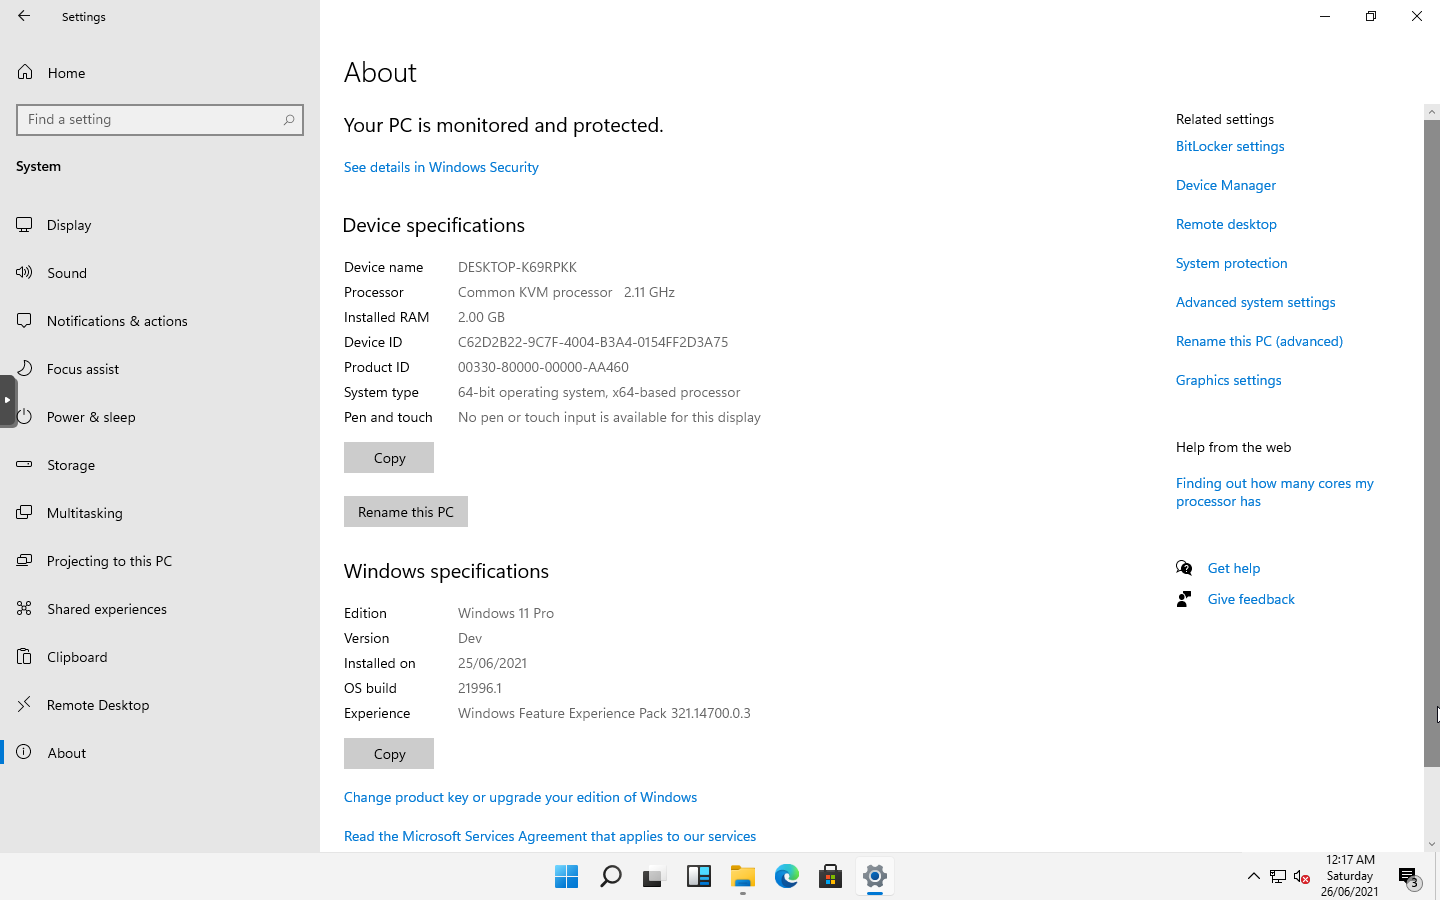Viewport: 1440px width, 900px height.
Task: Click the scrollbar down arrow
Action: [1432, 844]
